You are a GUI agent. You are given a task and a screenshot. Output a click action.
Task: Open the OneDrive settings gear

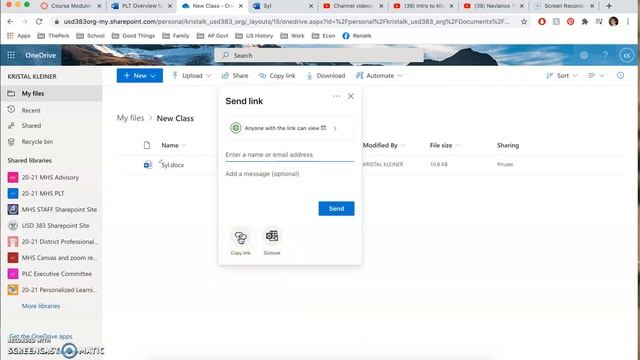coord(584,55)
